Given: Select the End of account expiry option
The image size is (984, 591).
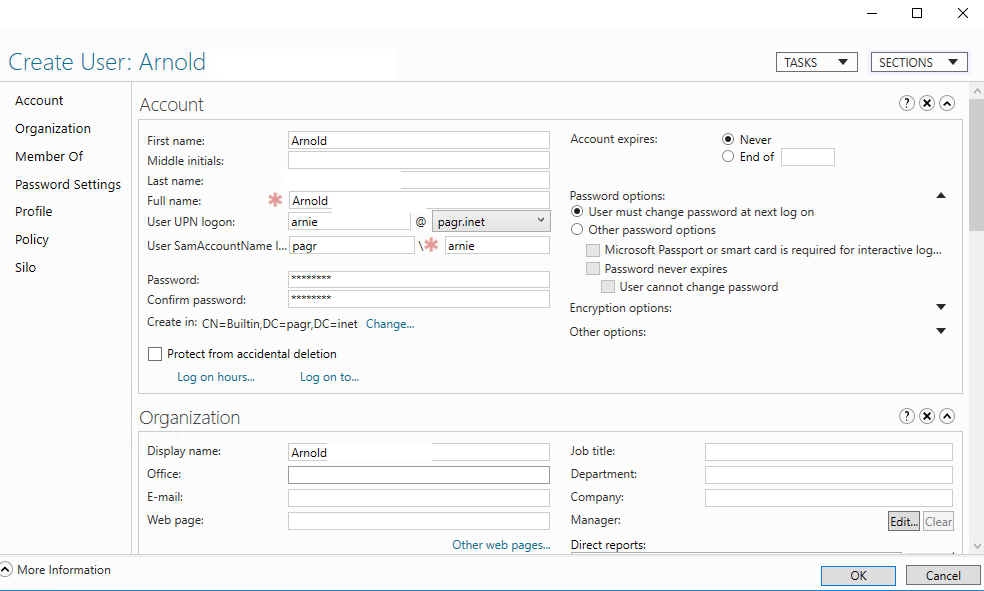Looking at the screenshot, I should 728,157.
